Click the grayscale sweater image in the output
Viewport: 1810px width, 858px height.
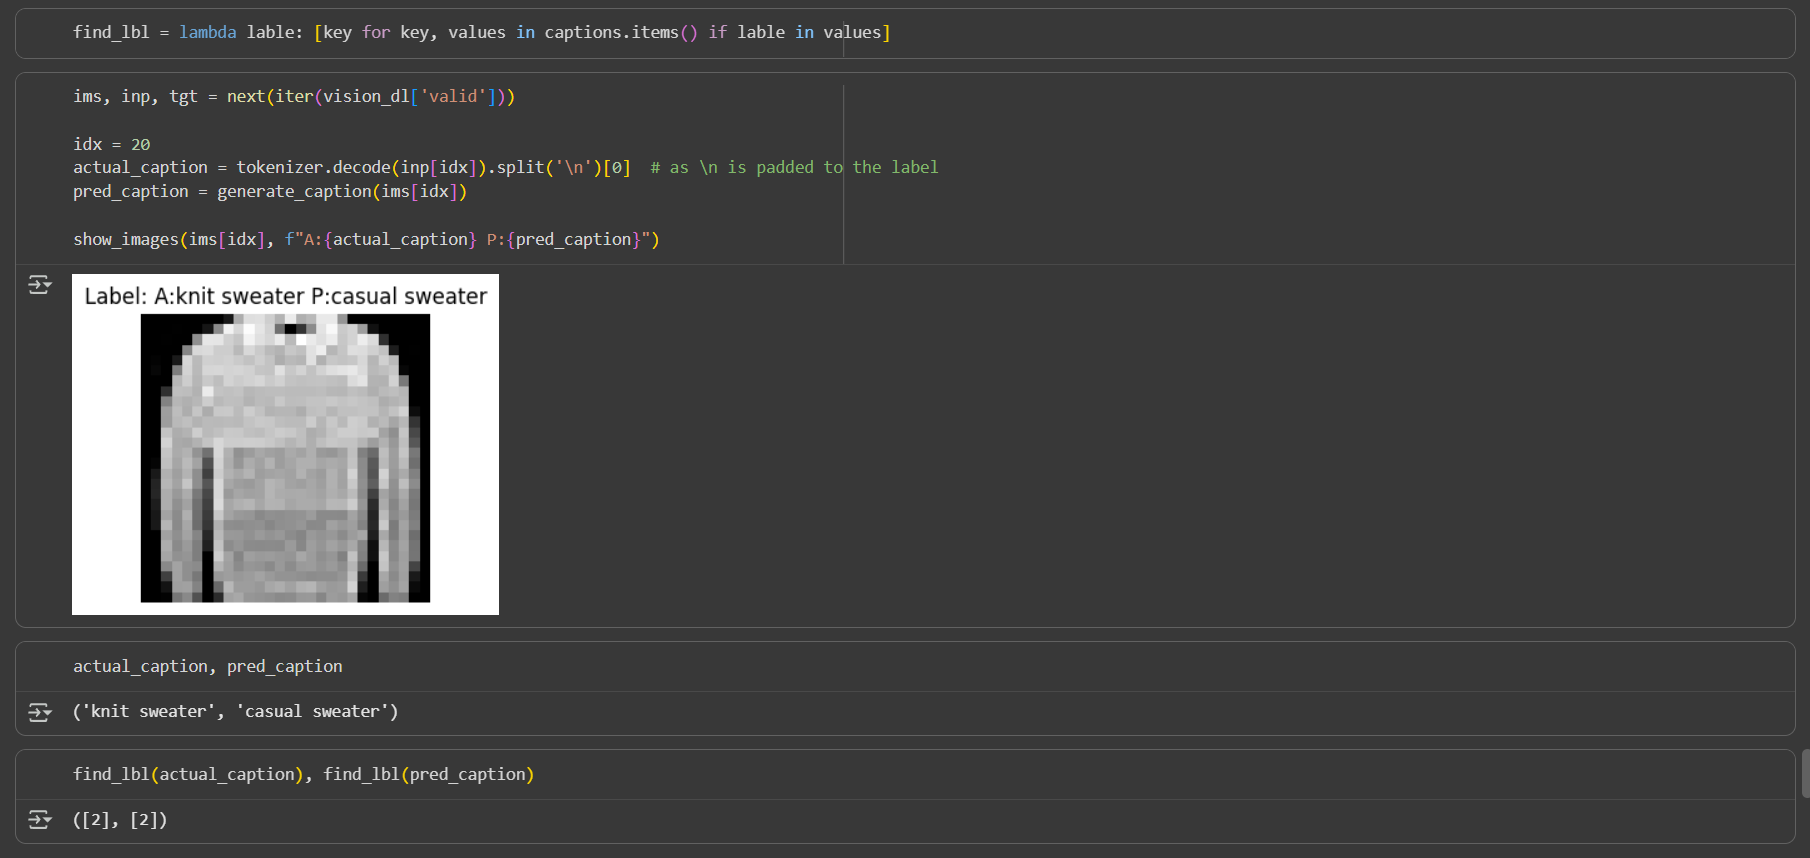[x=285, y=458]
